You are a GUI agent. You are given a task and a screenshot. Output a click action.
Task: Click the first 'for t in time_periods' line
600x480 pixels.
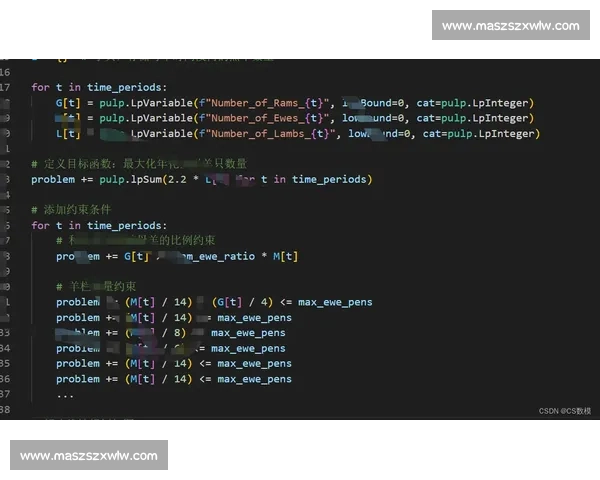click(100, 87)
